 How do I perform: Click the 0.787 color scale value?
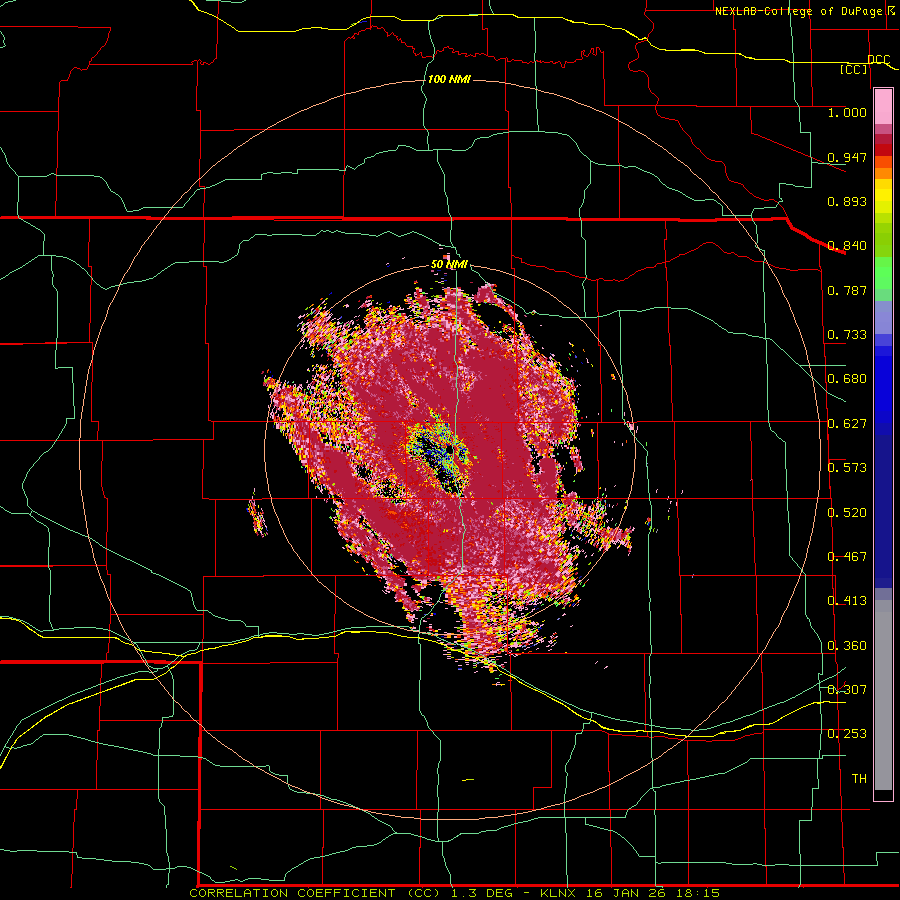click(x=847, y=290)
